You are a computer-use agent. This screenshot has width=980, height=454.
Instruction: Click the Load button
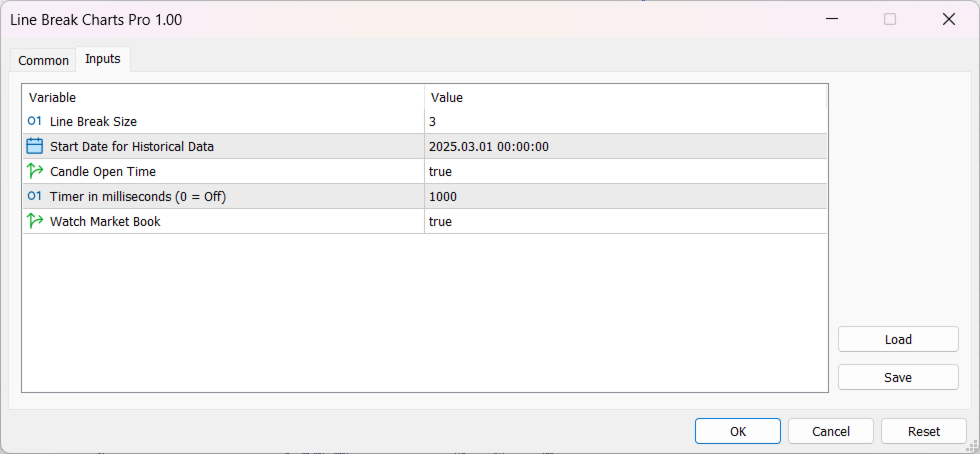[898, 340]
